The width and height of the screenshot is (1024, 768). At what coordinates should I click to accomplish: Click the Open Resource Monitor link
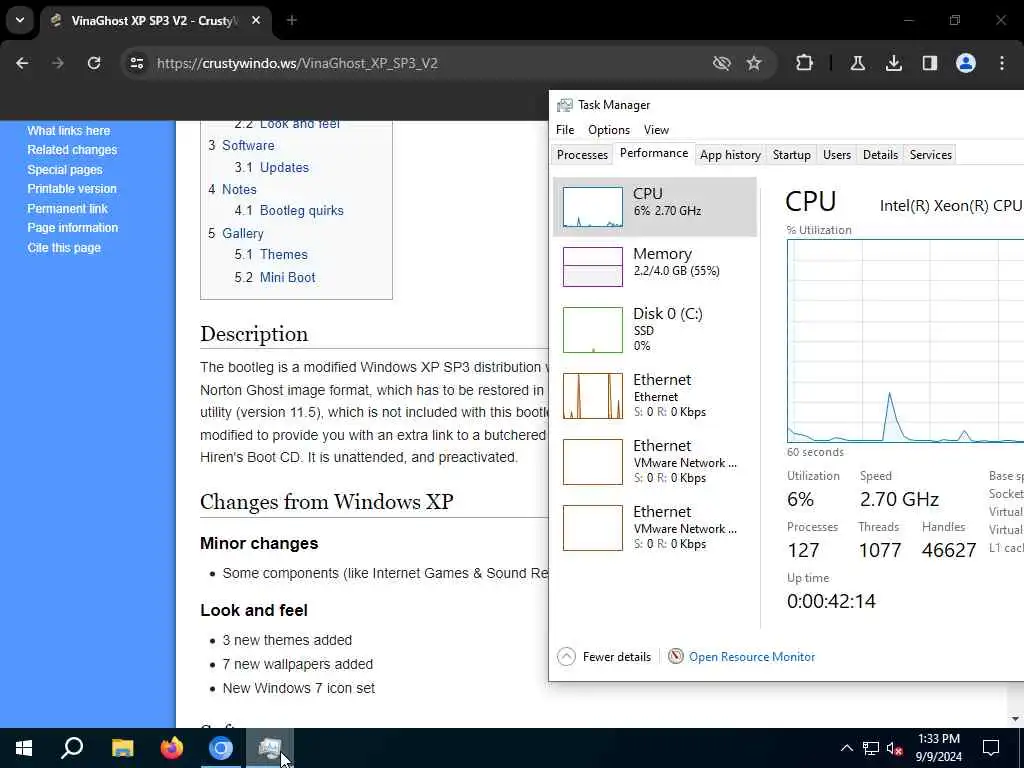[752, 656]
